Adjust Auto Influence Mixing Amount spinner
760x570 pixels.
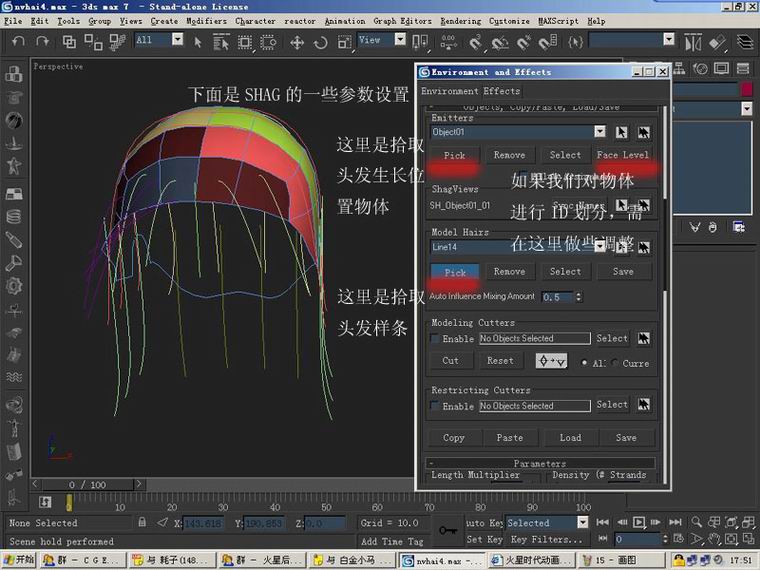pos(578,297)
